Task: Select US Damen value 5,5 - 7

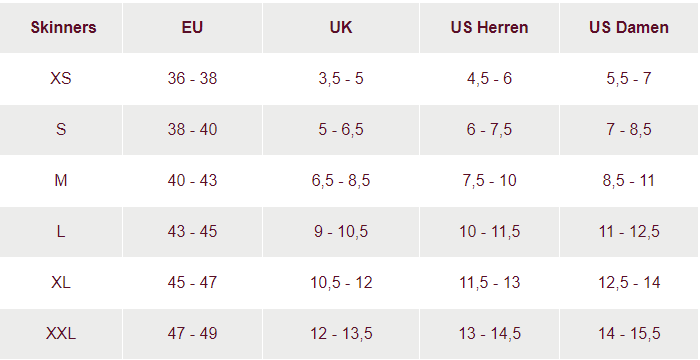Action: click(629, 79)
